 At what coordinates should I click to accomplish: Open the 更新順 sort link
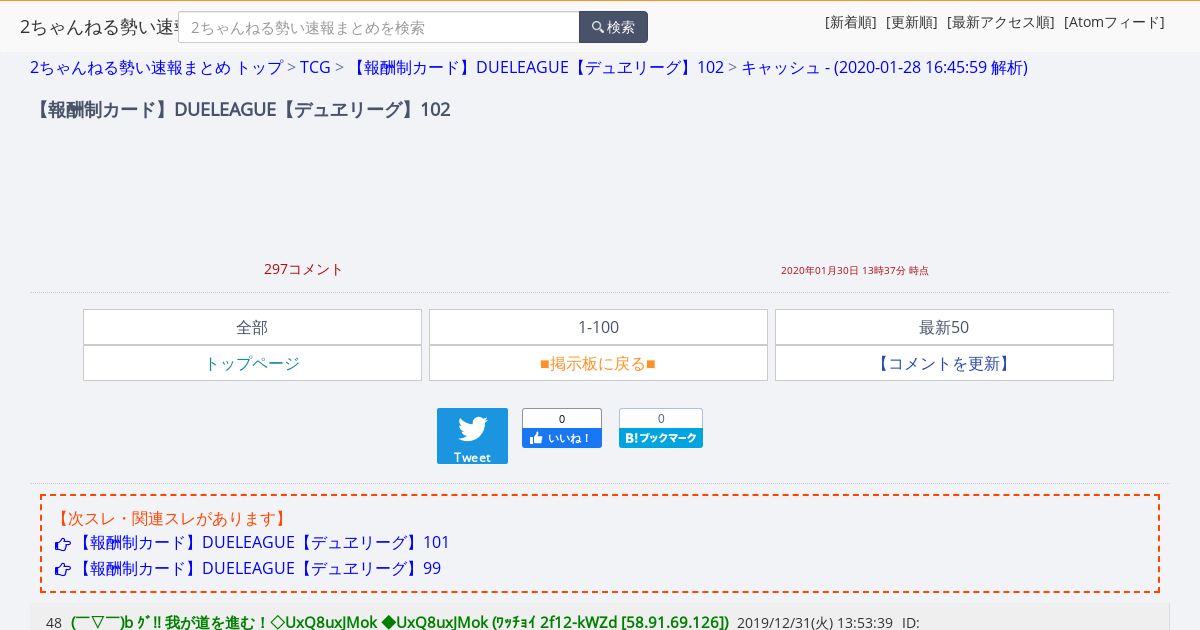911,22
